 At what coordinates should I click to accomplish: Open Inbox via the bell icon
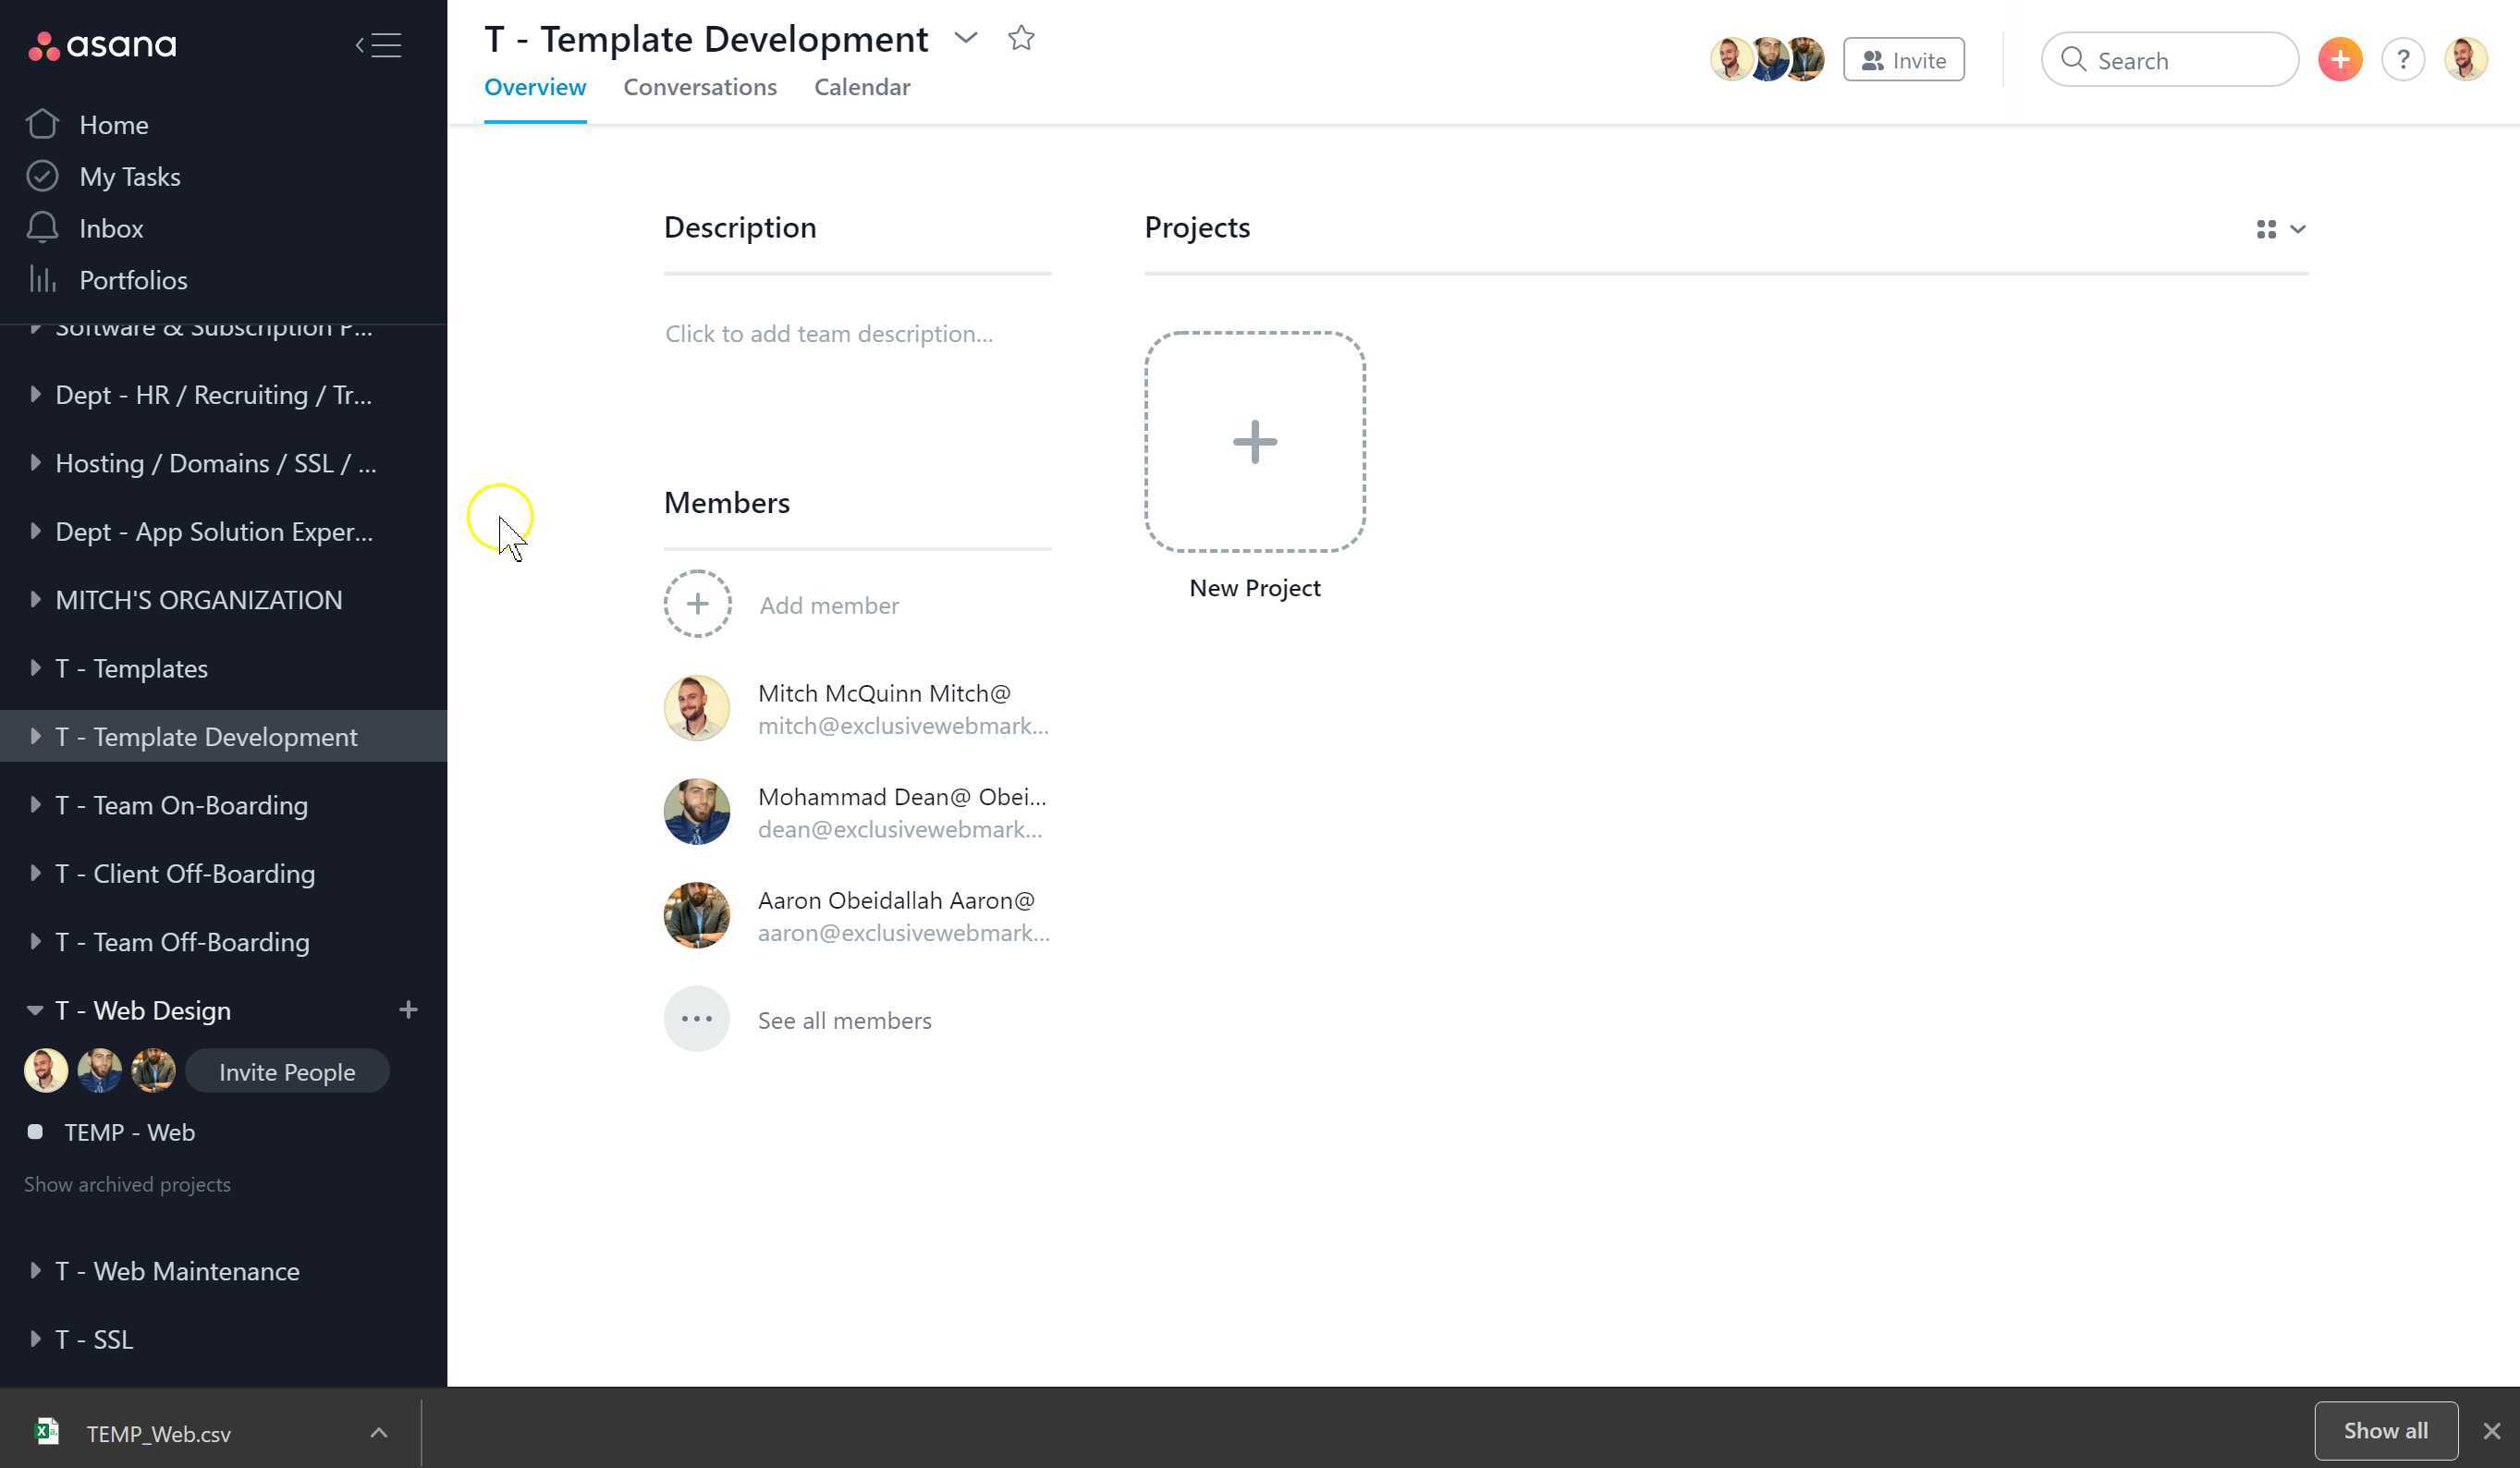[x=42, y=228]
